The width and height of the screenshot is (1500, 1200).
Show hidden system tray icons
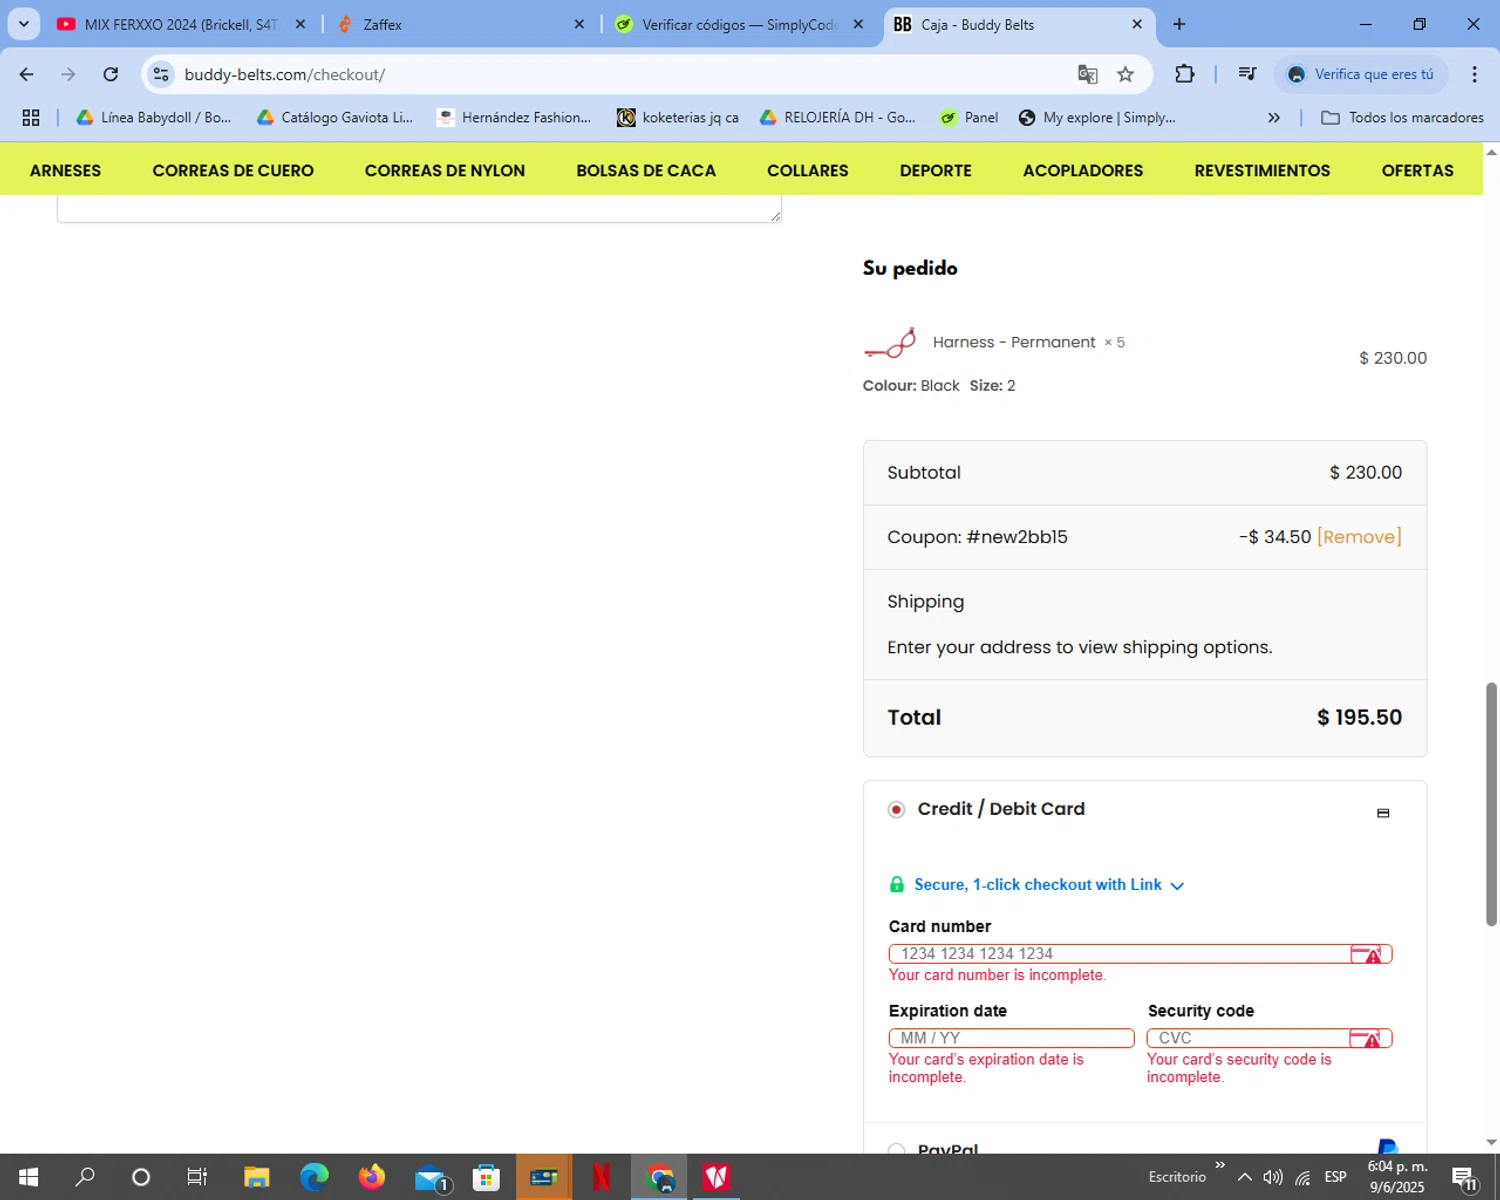click(1244, 1177)
